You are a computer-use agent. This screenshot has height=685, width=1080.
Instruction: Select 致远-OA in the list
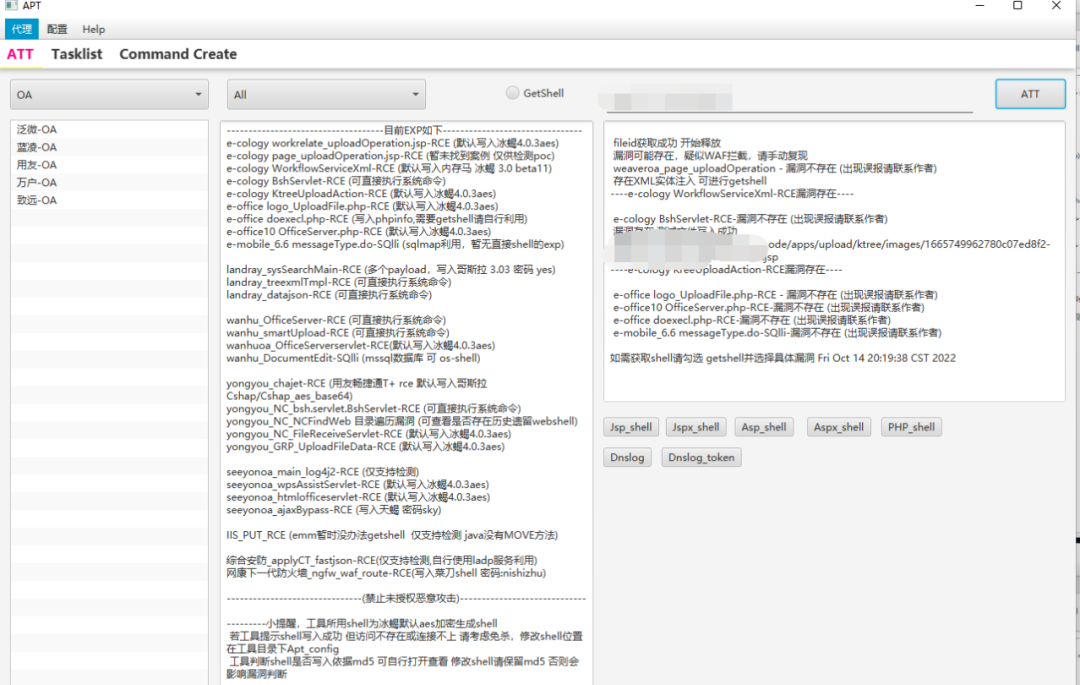[x=109, y=200]
